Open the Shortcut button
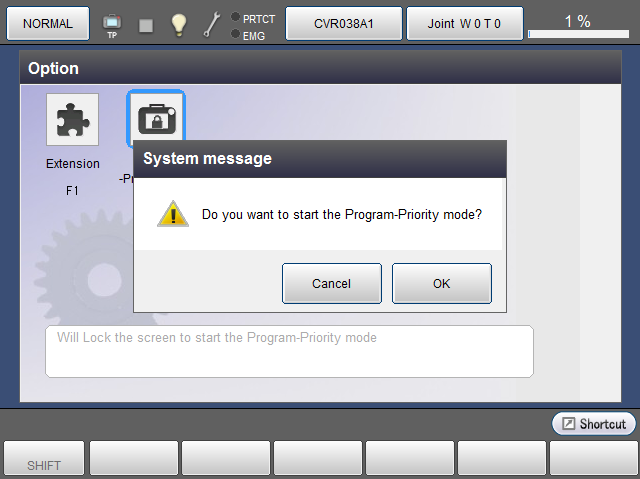 (593, 424)
